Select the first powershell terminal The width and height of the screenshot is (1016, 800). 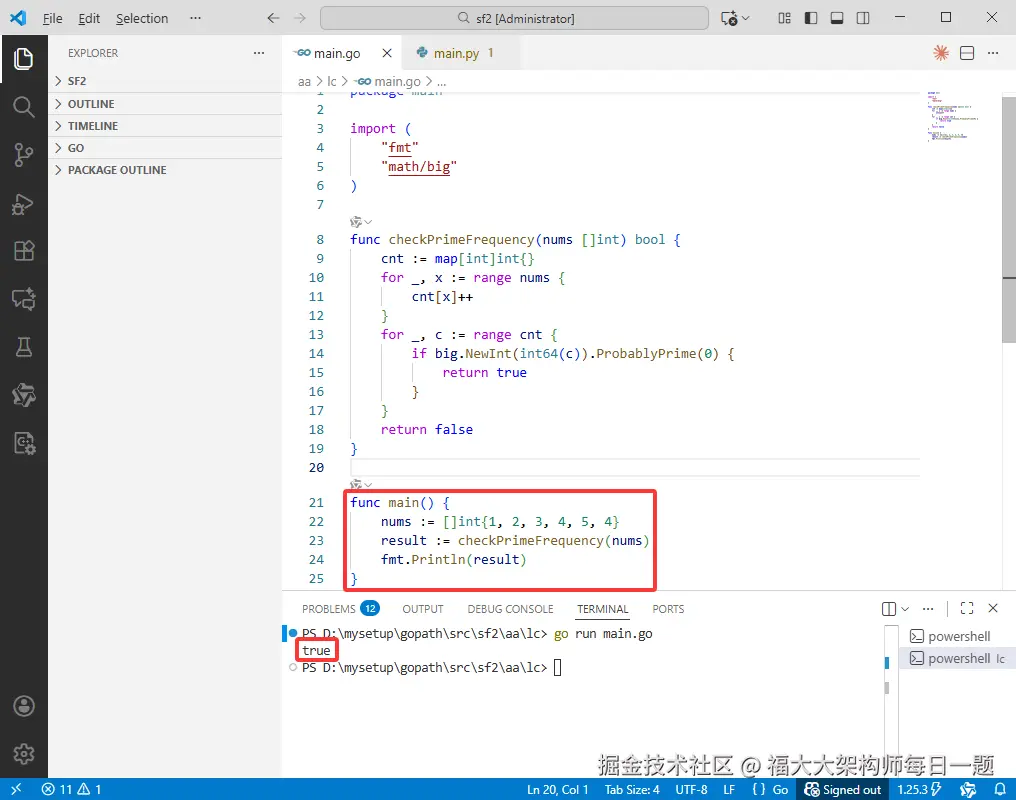(x=958, y=636)
